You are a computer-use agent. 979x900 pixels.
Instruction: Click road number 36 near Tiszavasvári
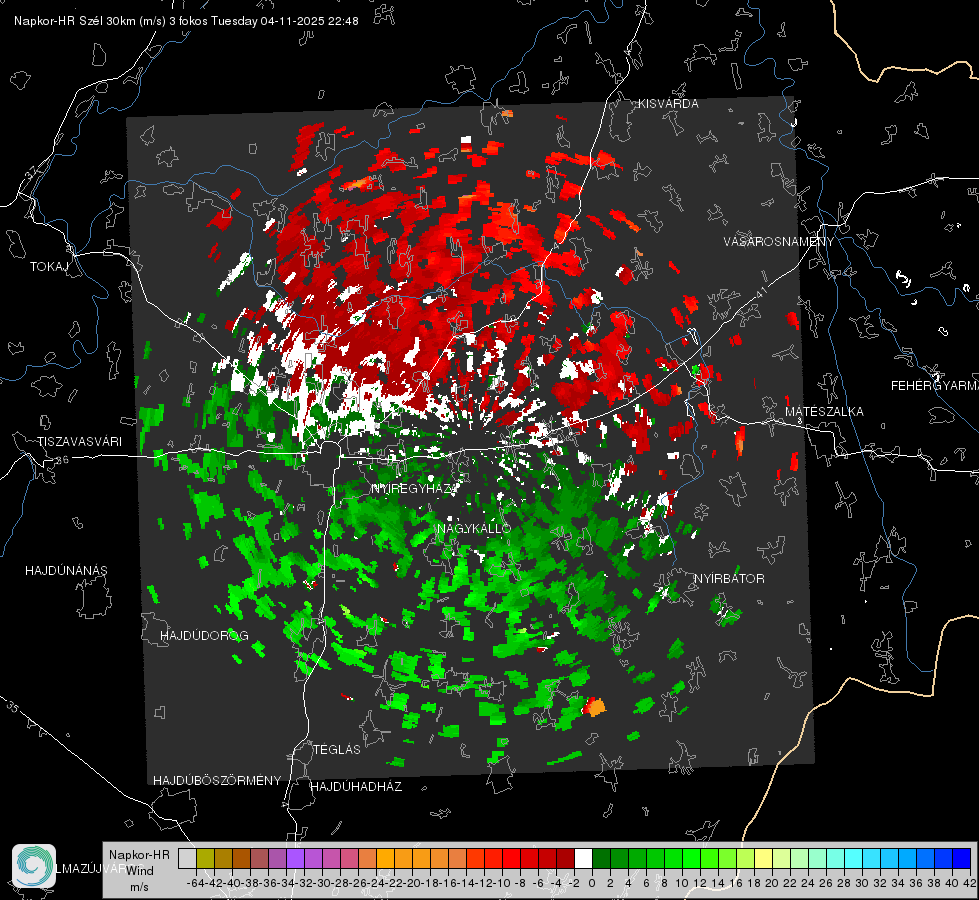point(61,461)
